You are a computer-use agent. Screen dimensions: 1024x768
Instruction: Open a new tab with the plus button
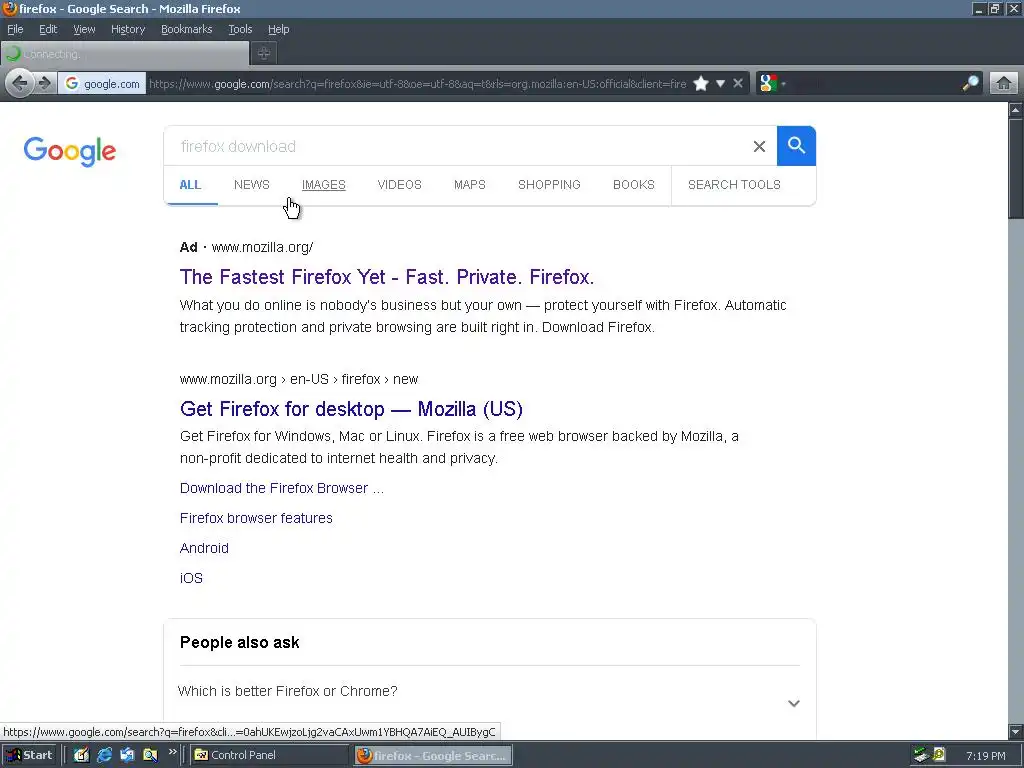coord(264,54)
